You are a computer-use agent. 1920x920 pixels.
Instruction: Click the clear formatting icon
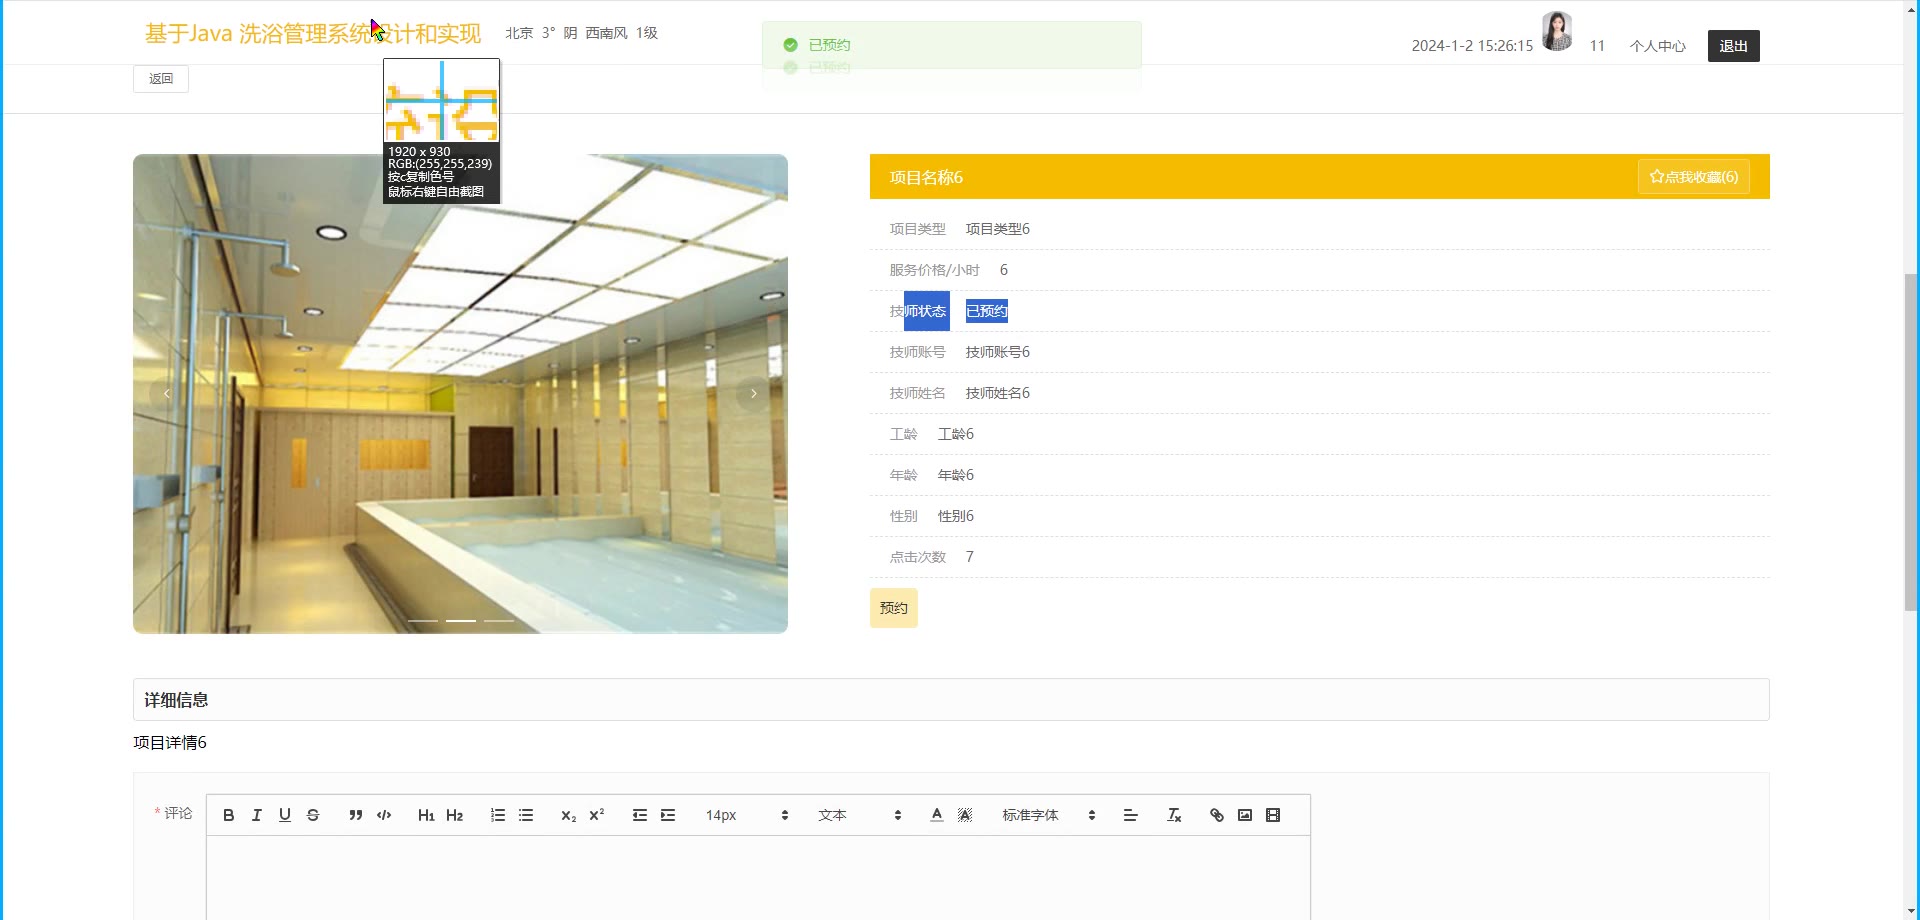point(1174,815)
